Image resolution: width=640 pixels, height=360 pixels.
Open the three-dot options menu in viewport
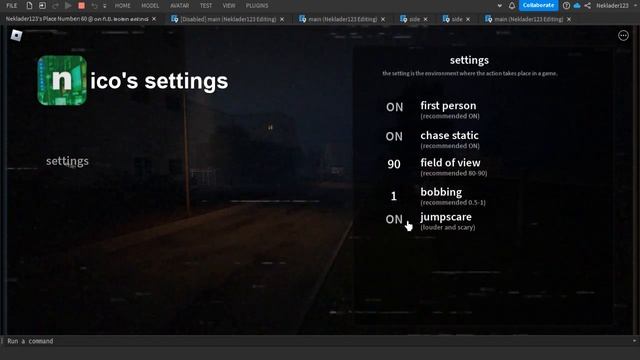(623, 36)
